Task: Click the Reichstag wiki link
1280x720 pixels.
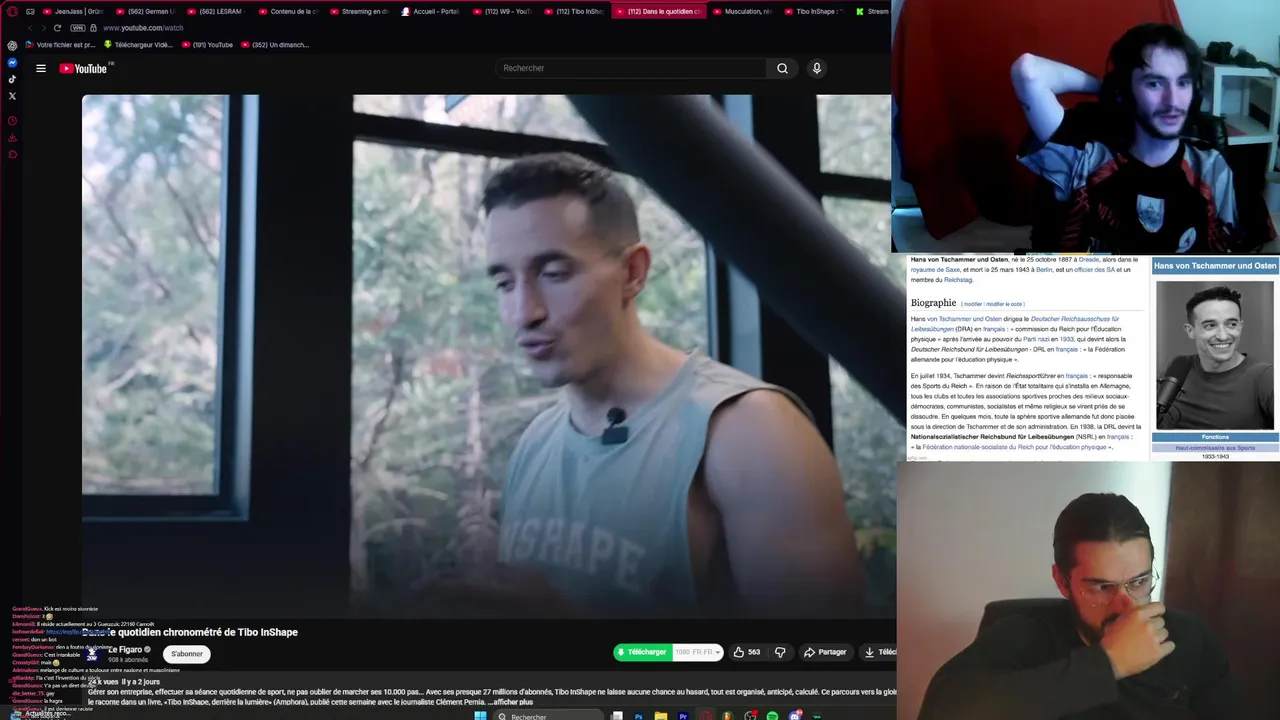Action: (957, 279)
